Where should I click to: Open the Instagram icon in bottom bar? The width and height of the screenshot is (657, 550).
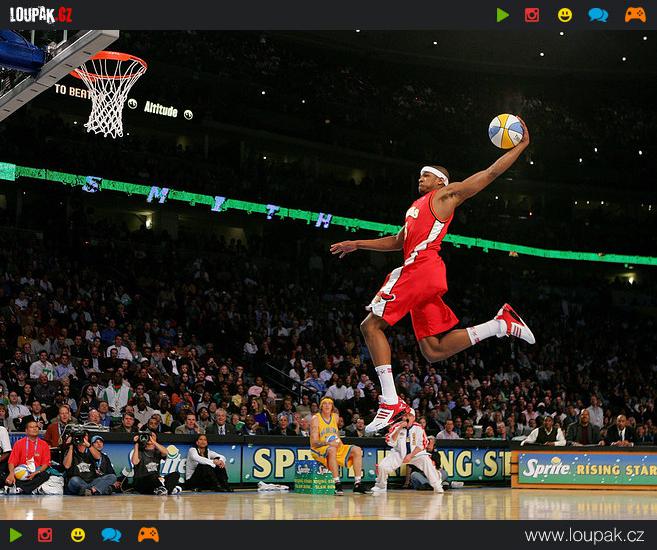point(45,535)
